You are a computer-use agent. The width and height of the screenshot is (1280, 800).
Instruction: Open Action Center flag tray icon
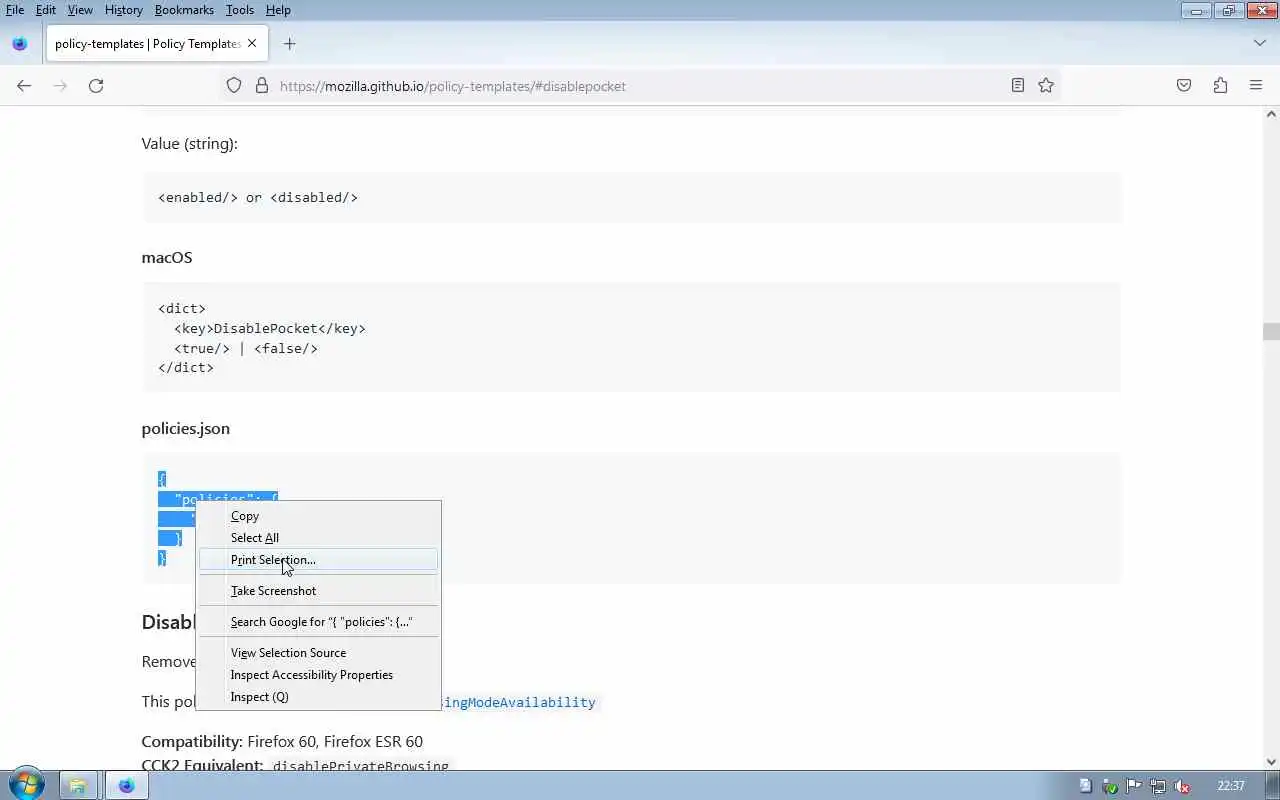1134,786
